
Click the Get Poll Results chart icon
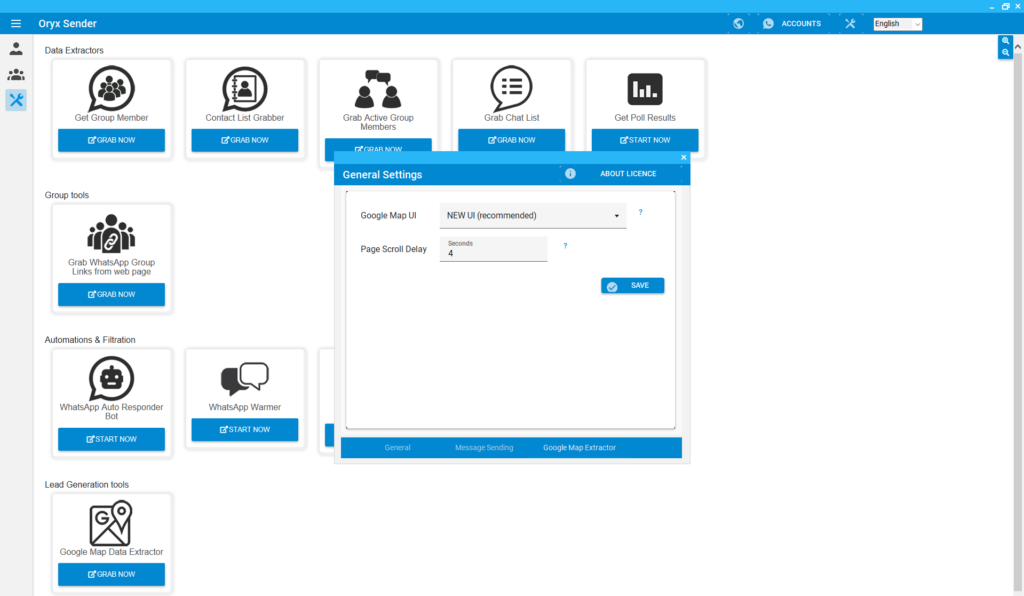[x=645, y=89]
